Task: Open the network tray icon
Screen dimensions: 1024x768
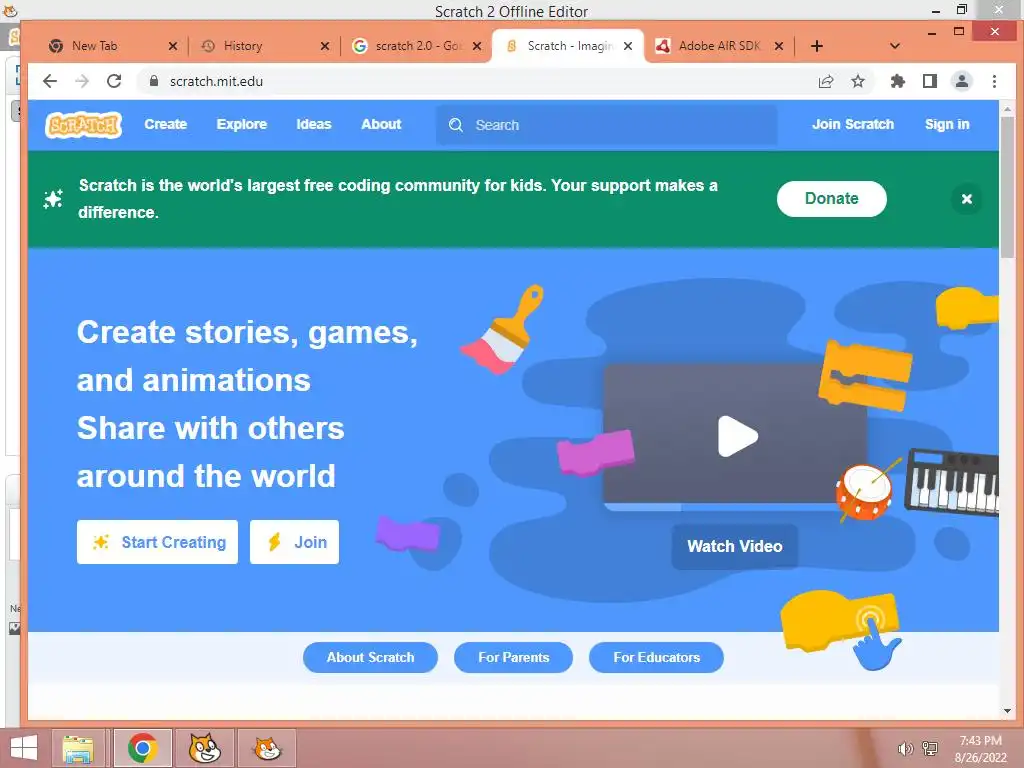Action: pyautogui.click(x=930, y=749)
